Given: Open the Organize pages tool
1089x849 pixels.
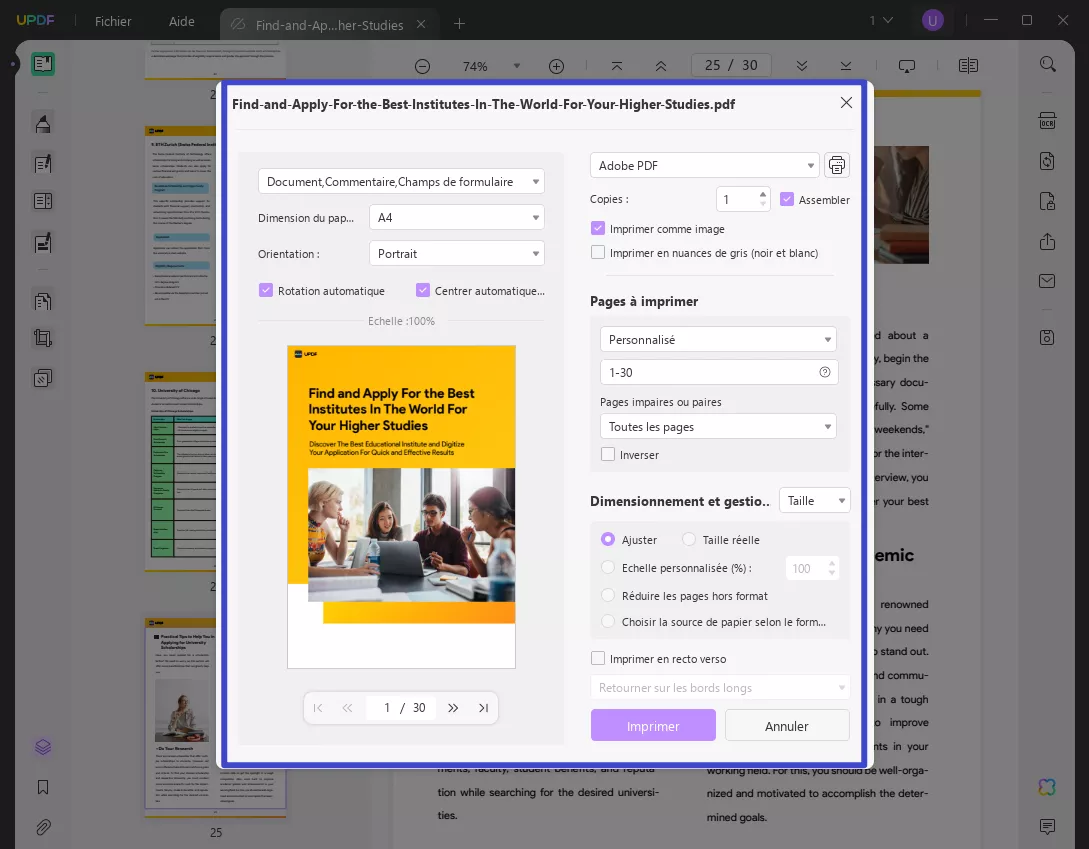Looking at the screenshot, I should pos(41,300).
